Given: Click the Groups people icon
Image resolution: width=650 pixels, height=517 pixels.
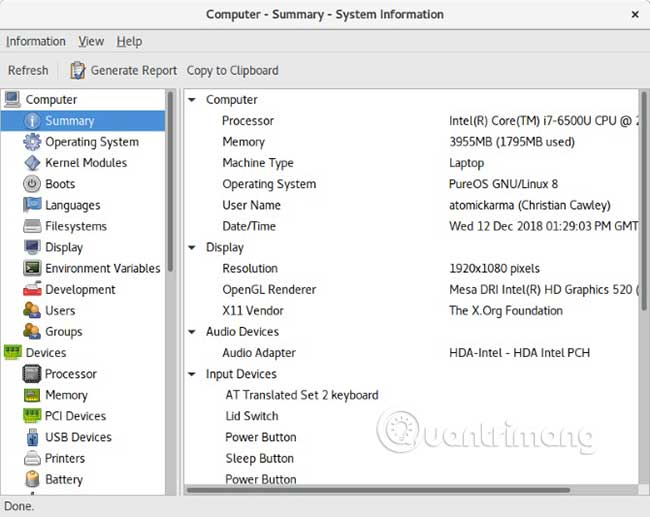Looking at the screenshot, I should (x=32, y=331).
